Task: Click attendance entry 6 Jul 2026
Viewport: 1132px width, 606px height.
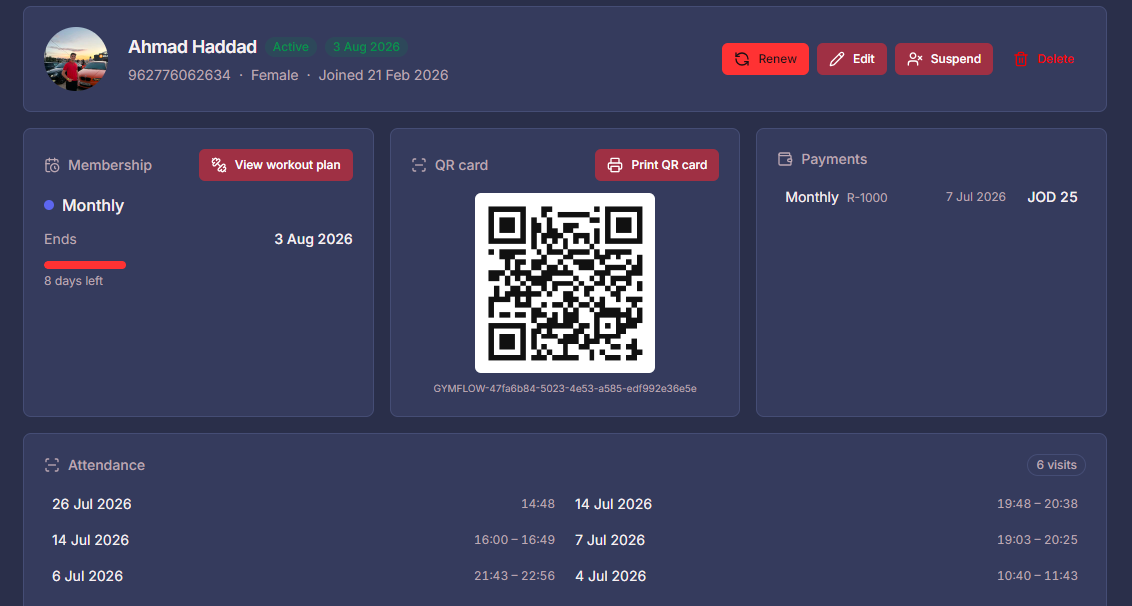Action: (87, 576)
